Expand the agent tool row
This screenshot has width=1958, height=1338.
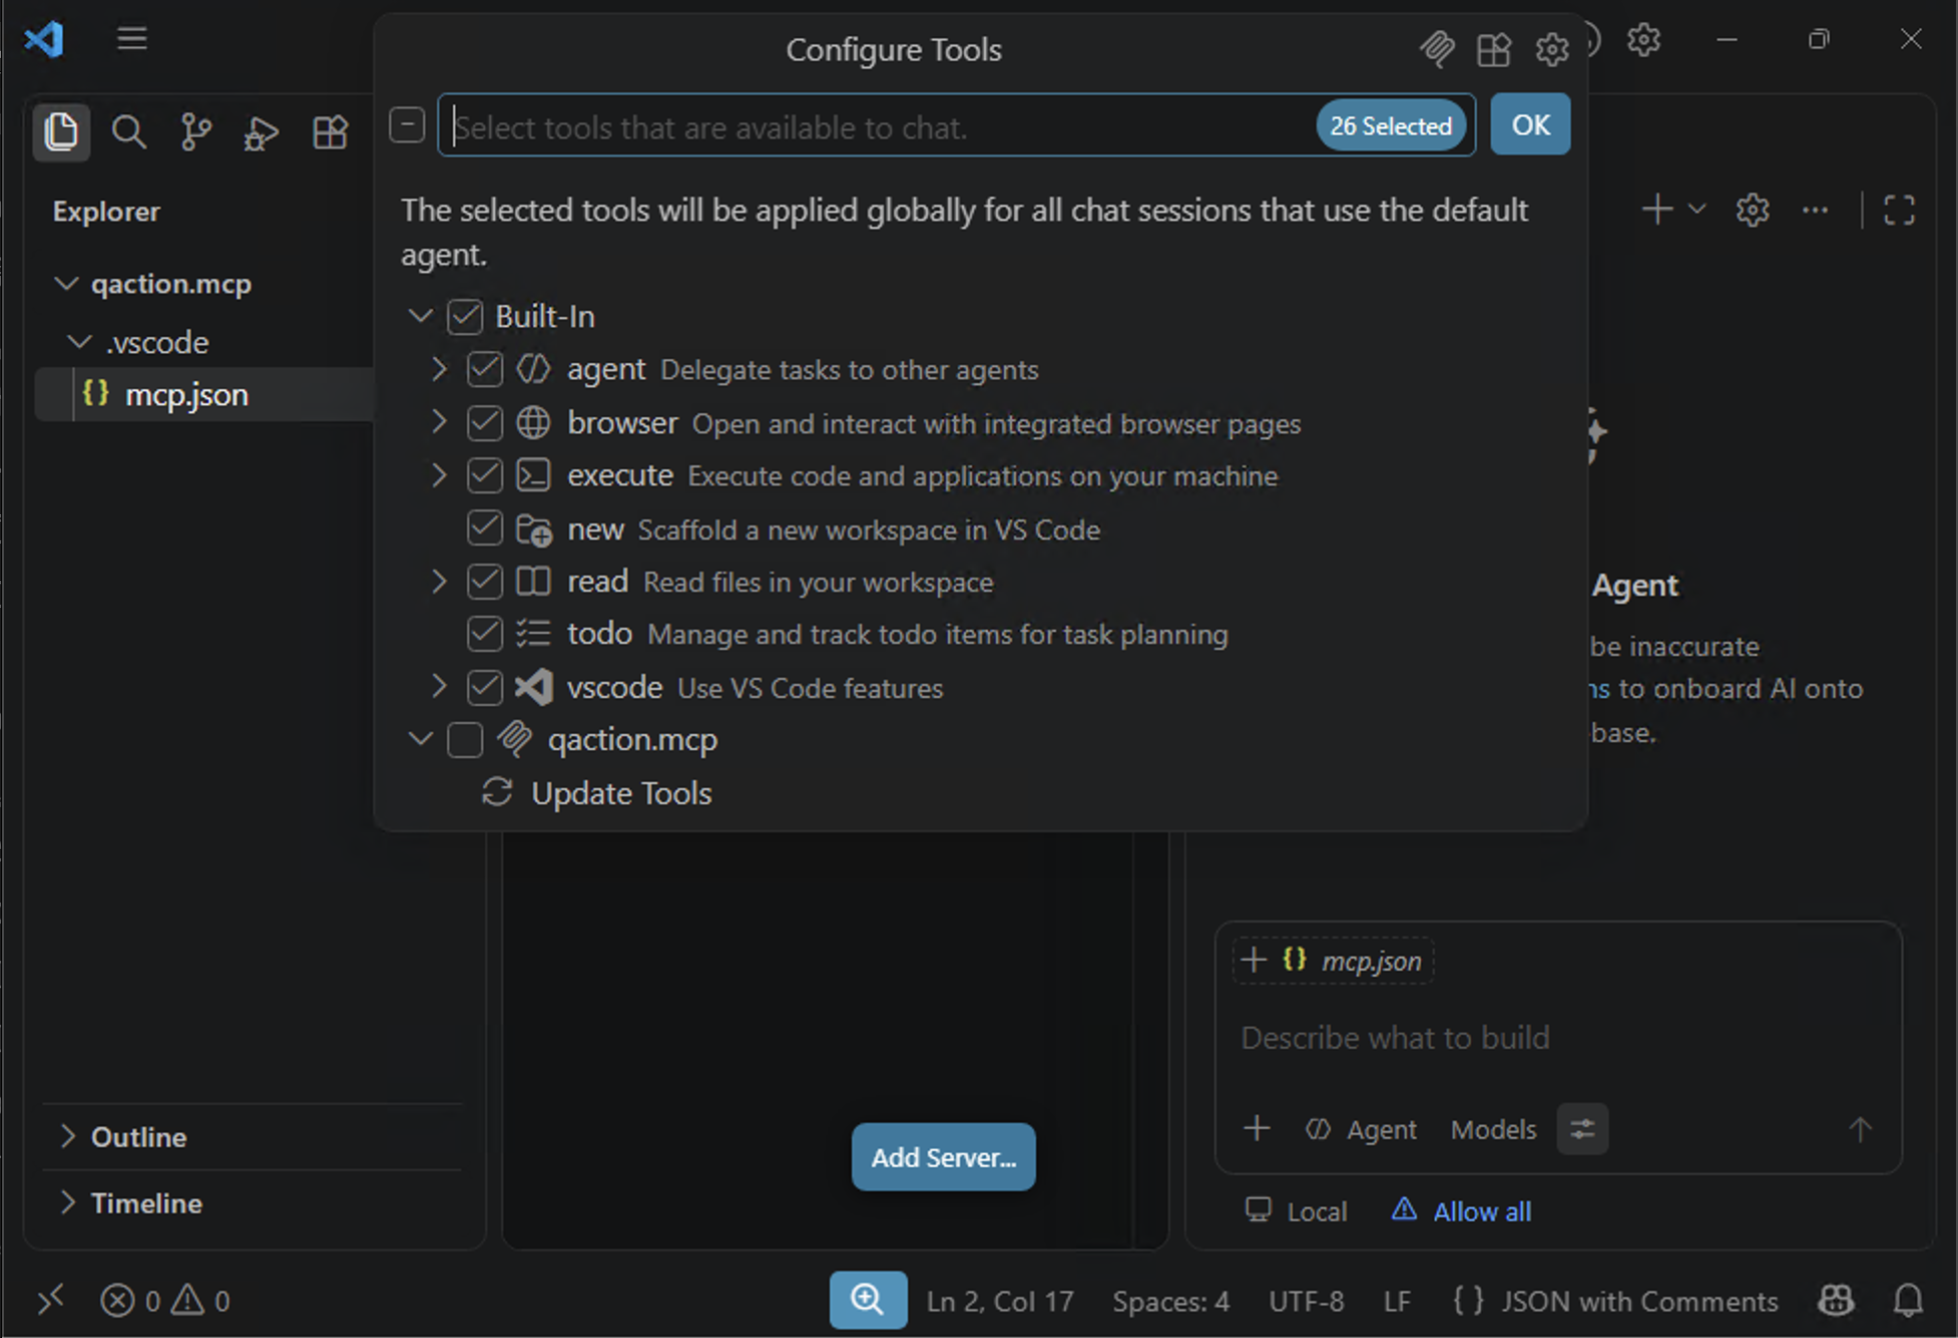pyautogui.click(x=438, y=369)
